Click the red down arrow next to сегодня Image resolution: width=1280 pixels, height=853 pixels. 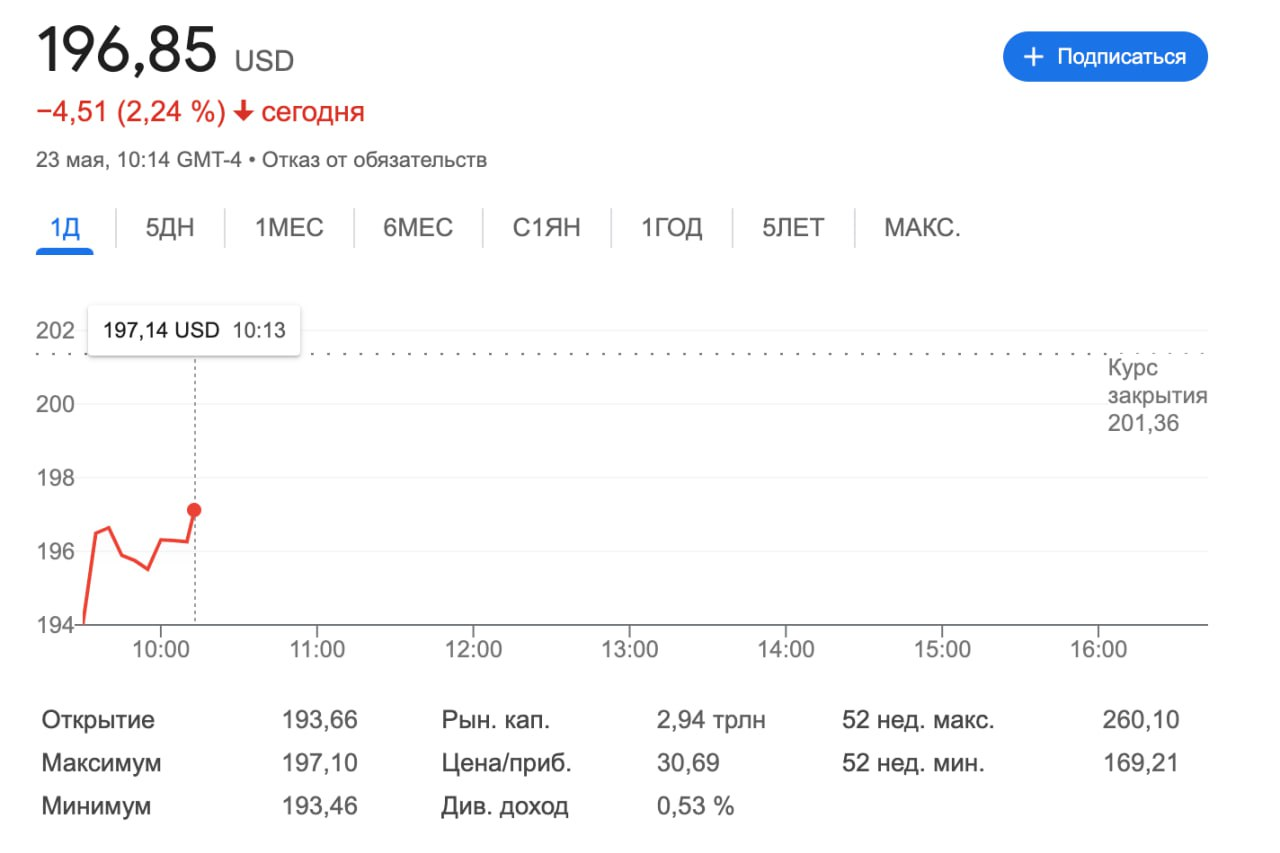coord(242,112)
